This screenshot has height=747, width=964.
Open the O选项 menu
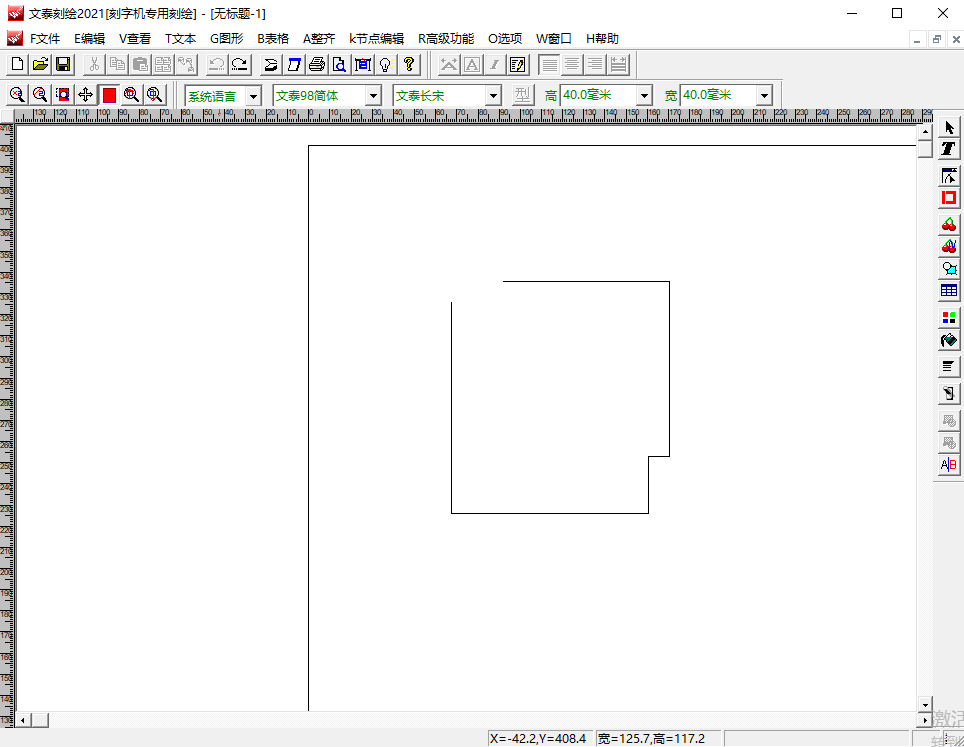click(505, 39)
